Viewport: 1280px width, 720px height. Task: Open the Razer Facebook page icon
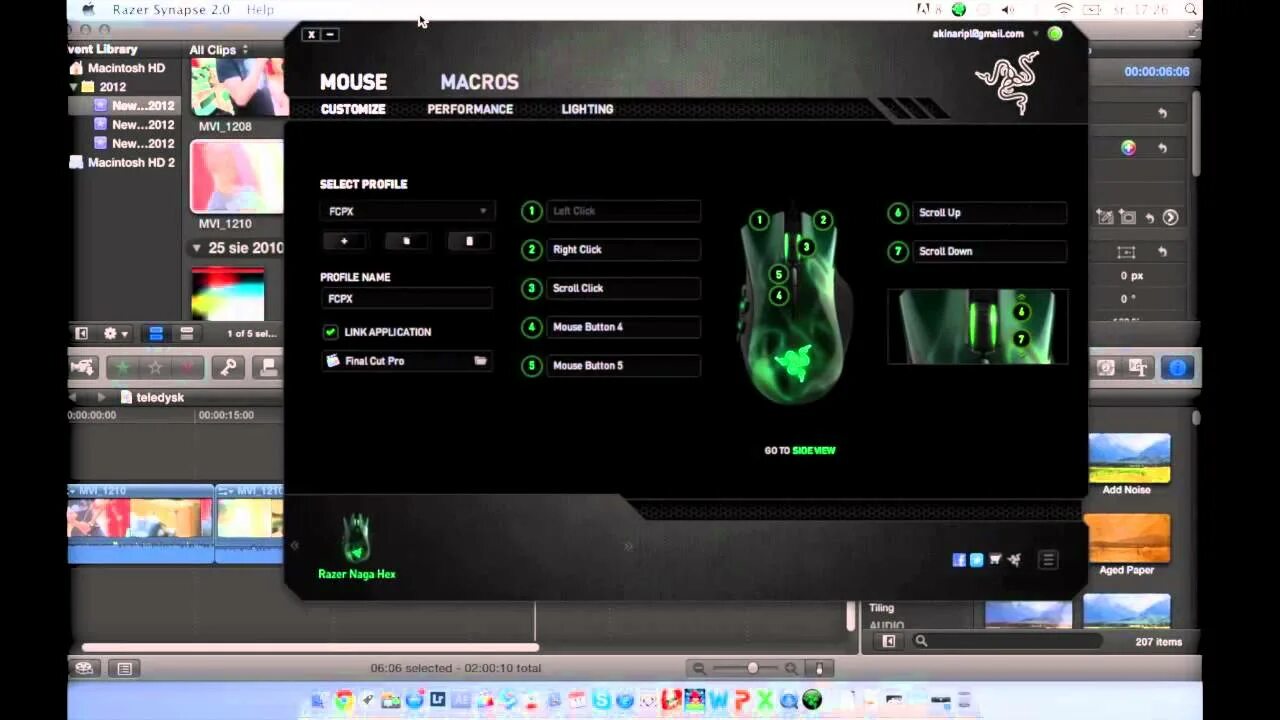pos(959,560)
